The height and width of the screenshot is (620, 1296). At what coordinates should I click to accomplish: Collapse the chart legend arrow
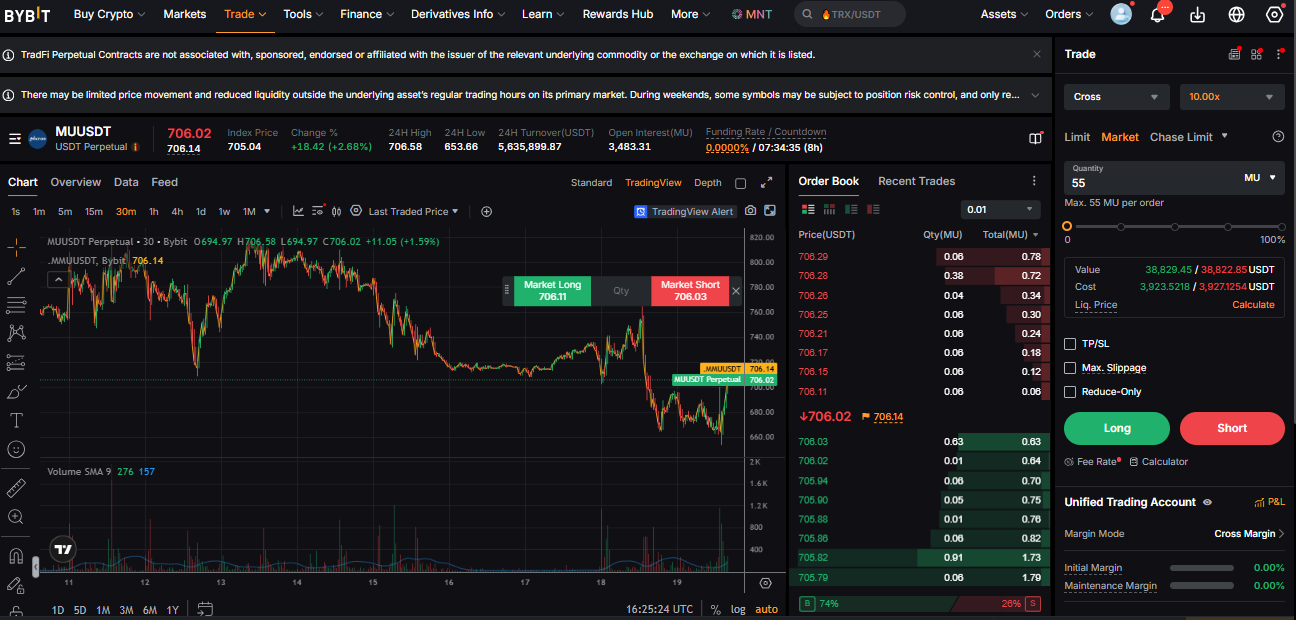[x=59, y=279]
